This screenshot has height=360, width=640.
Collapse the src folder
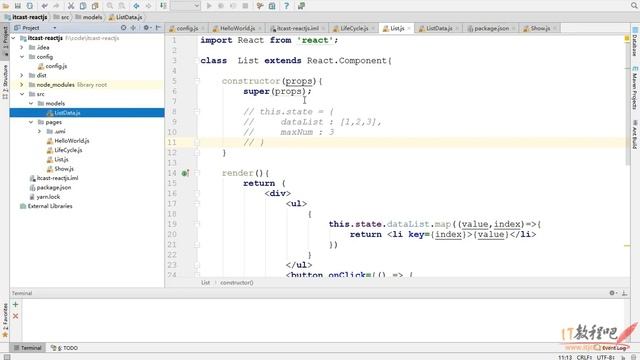[22, 94]
